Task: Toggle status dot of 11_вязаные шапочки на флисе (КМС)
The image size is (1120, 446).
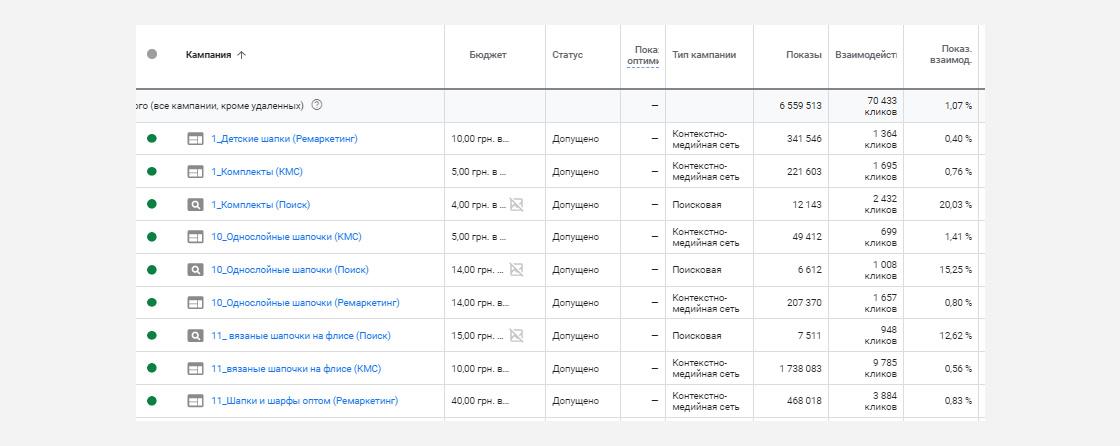Action: (x=151, y=368)
